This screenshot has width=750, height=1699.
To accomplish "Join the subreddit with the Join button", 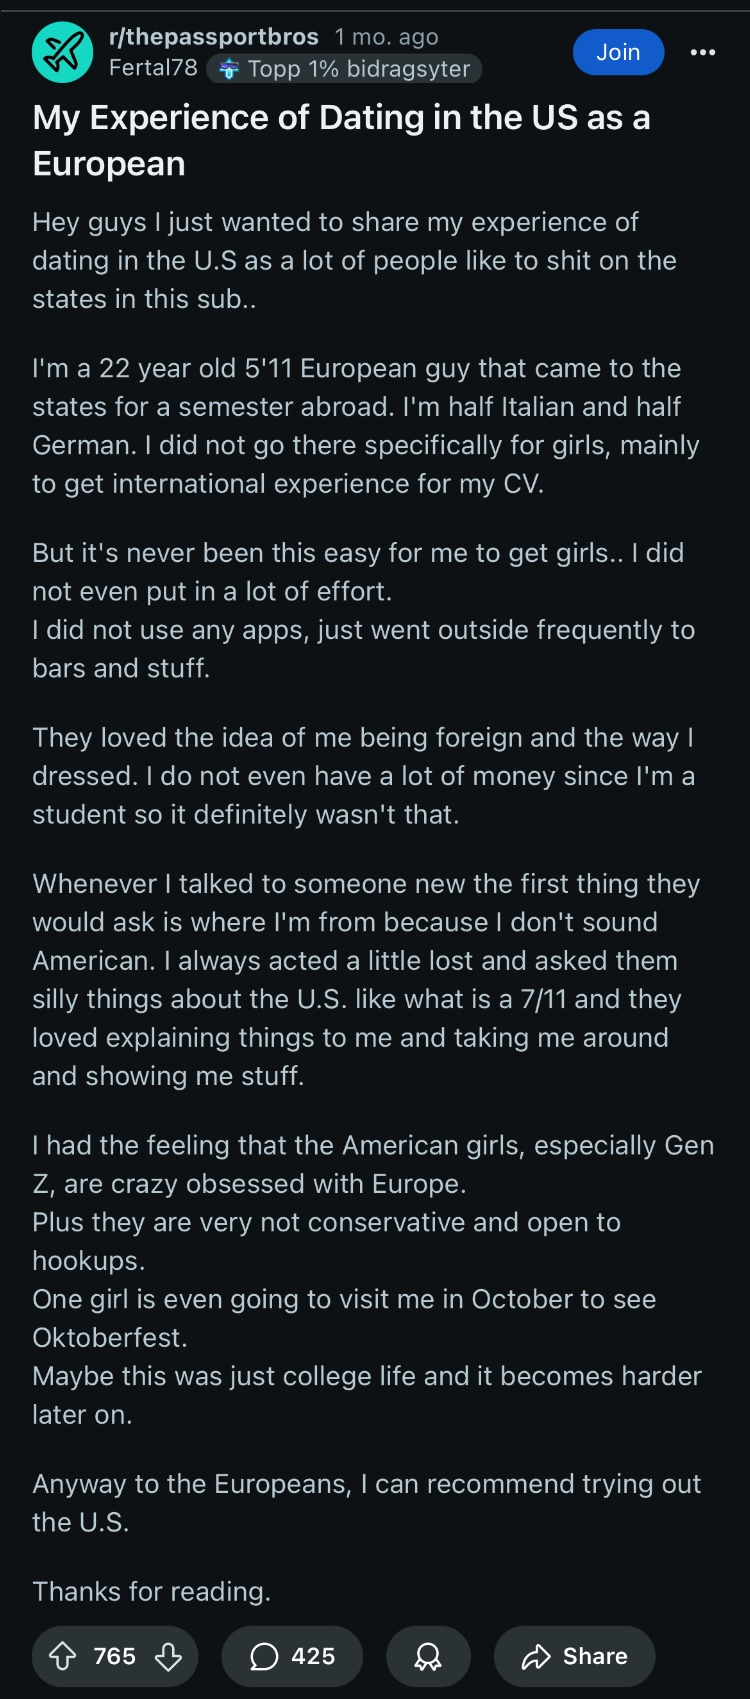I will point(618,52).
